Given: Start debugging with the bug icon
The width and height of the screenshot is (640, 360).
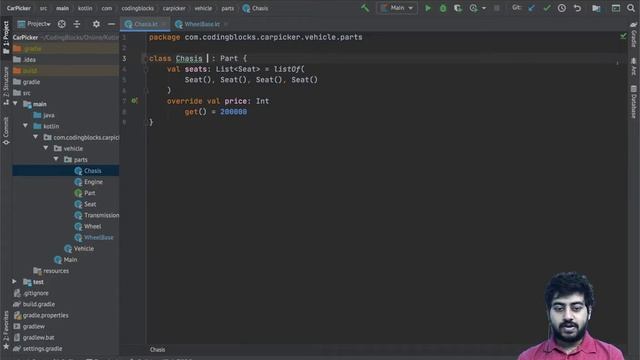Looking at the screenshot, I should 443,8.
